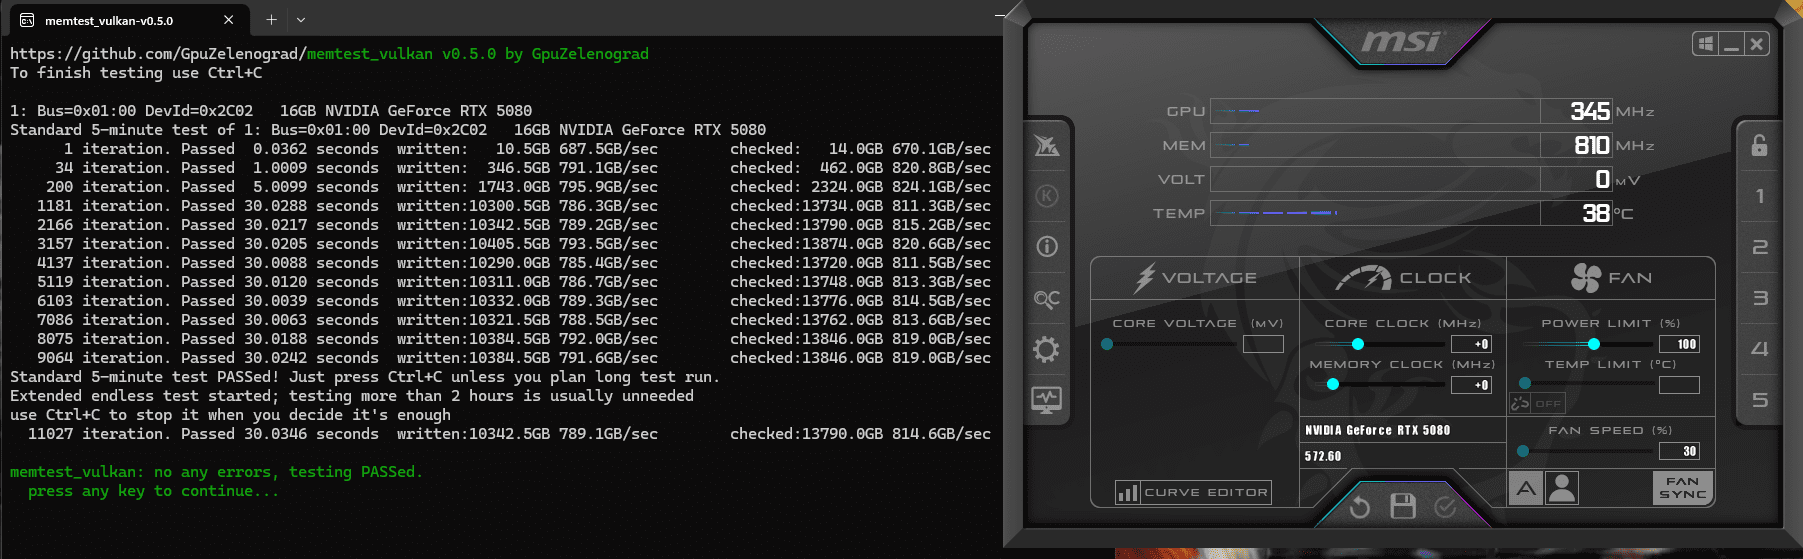This screenshot has width=1803, height=559.
Task: Open a new terminal tab with plus
Action: pyautogui.click(x=271, y=20)
